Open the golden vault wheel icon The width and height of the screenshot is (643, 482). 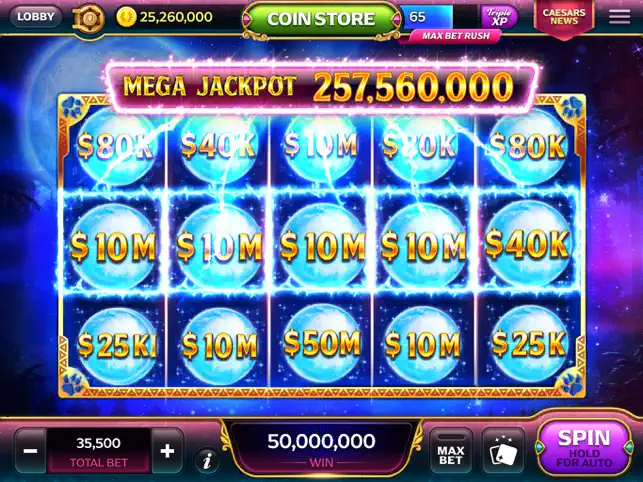pos(88,19)
